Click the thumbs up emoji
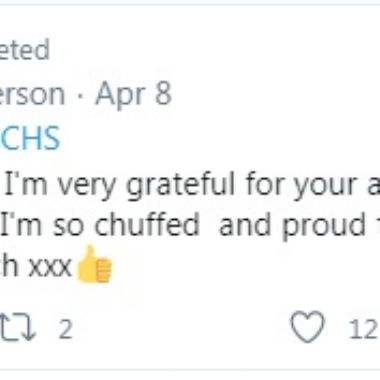380x380 pixels. [x=95, y=264]
